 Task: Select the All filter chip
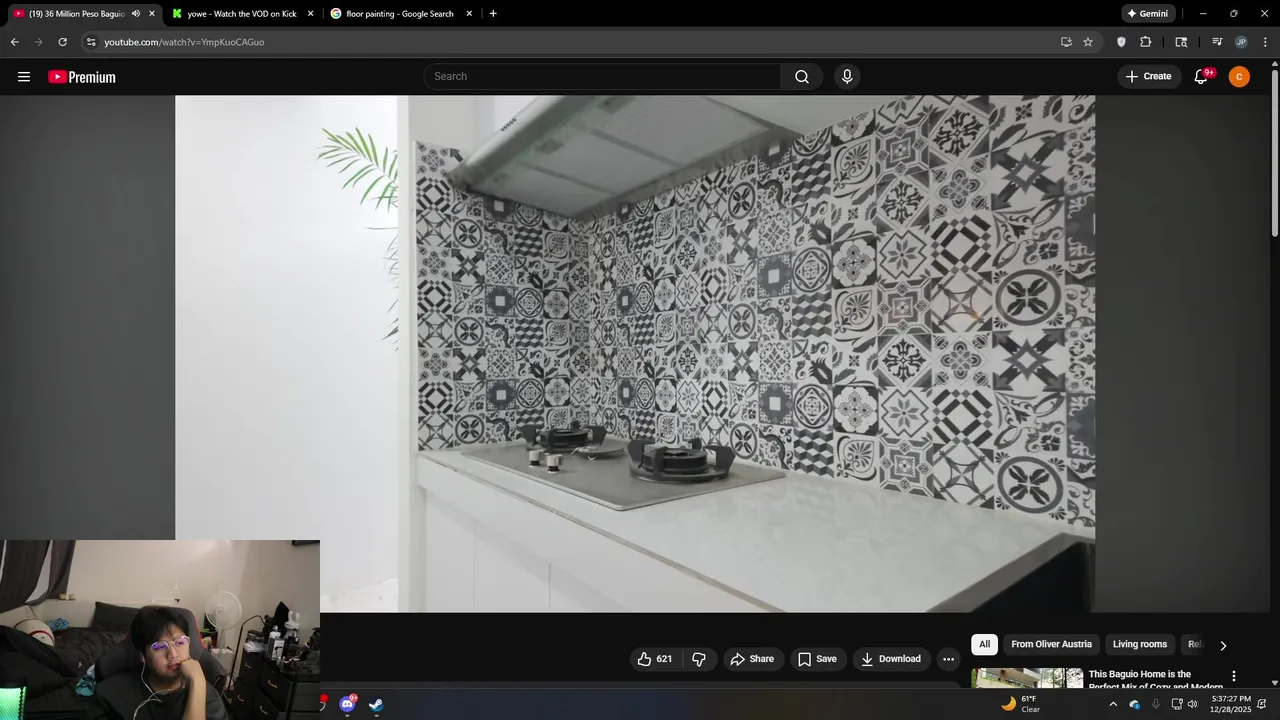[x=984, y=645]
